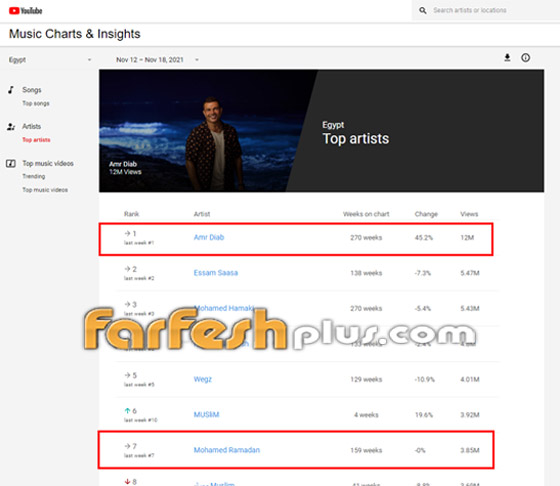Click the YouTube logo icon
The height and width of the screenshot is (486, 560).
pyautogui.click(x=14, y=11)
